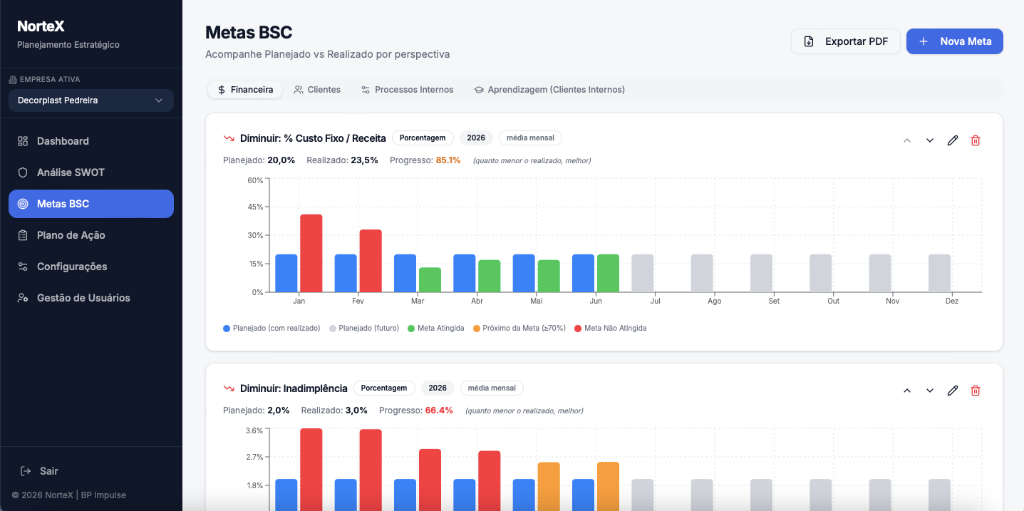The height and width of the screenshot is (511, 1024).
Task: Click the trend-down icon beside Custo Fixo
Action: pos(229,138)
